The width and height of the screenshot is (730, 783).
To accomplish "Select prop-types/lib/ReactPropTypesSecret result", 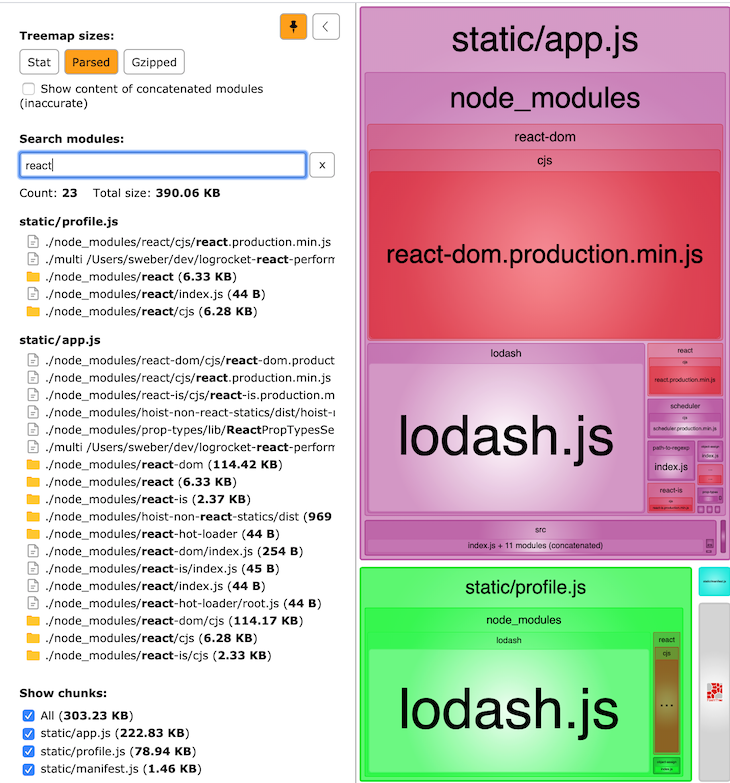I will [x=190, y=430].
